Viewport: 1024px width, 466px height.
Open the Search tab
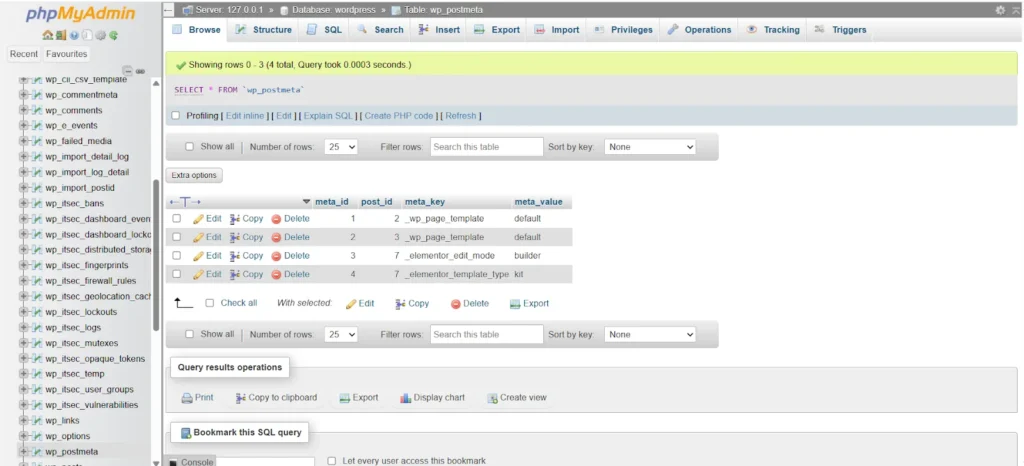coord(380,30)
